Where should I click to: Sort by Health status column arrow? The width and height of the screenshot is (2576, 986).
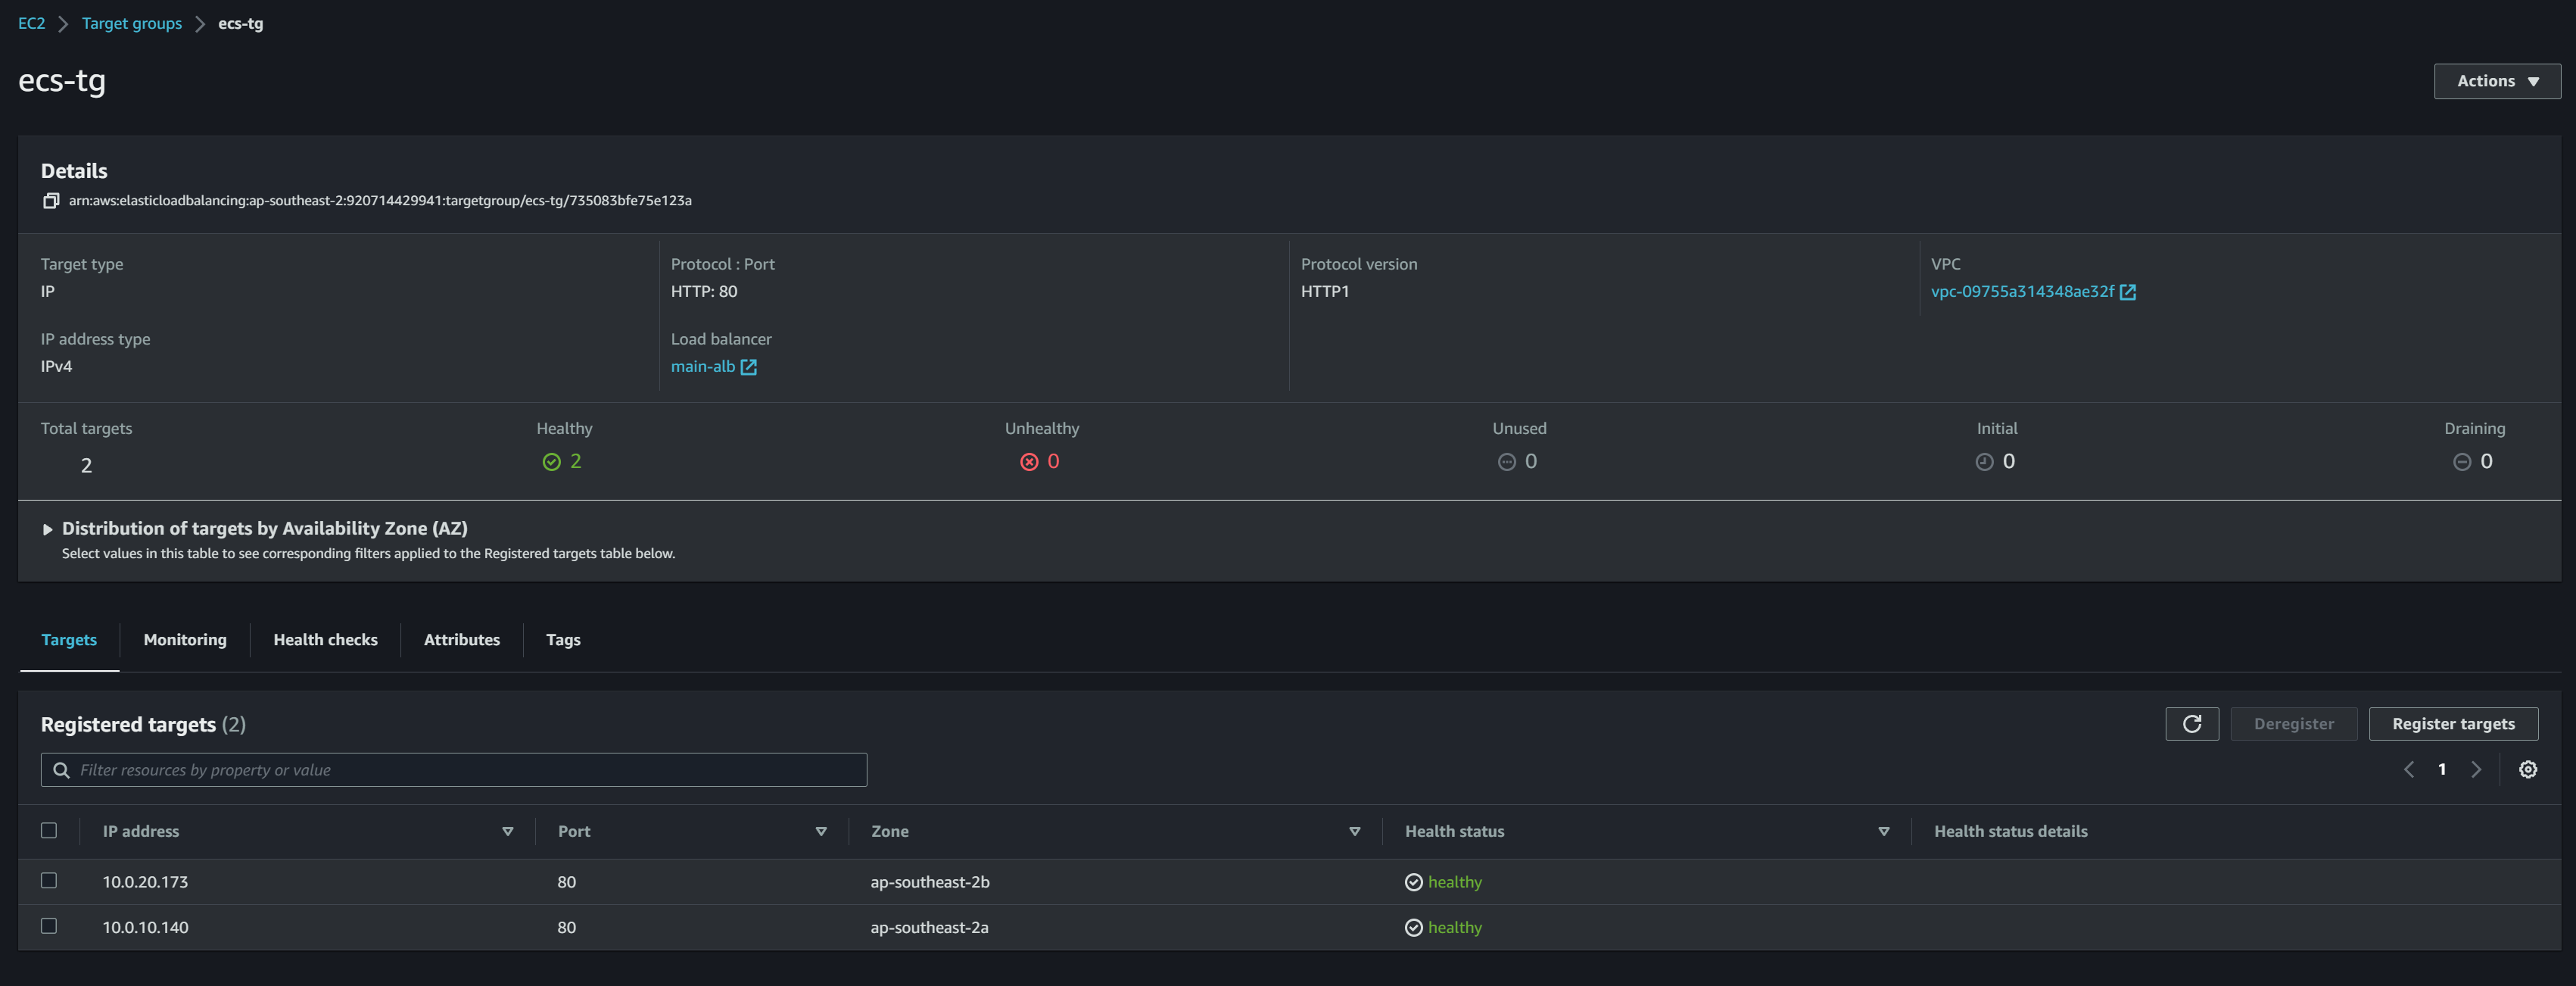pos(1883,831)
